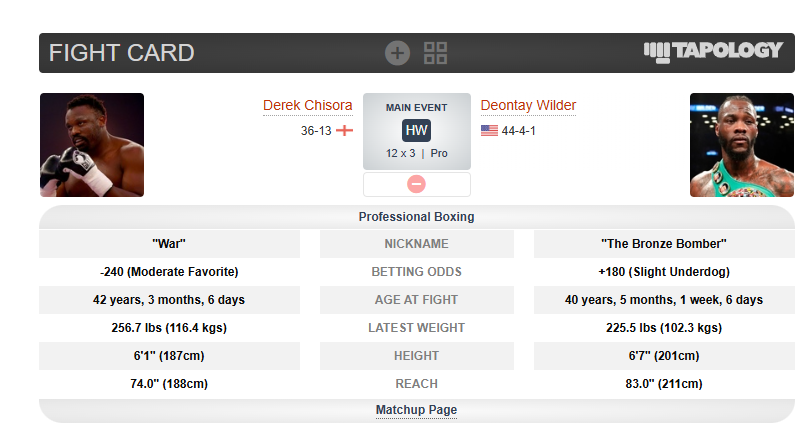Click Chisora's 36-13 record
810x438 pixels.
(316, 130)
